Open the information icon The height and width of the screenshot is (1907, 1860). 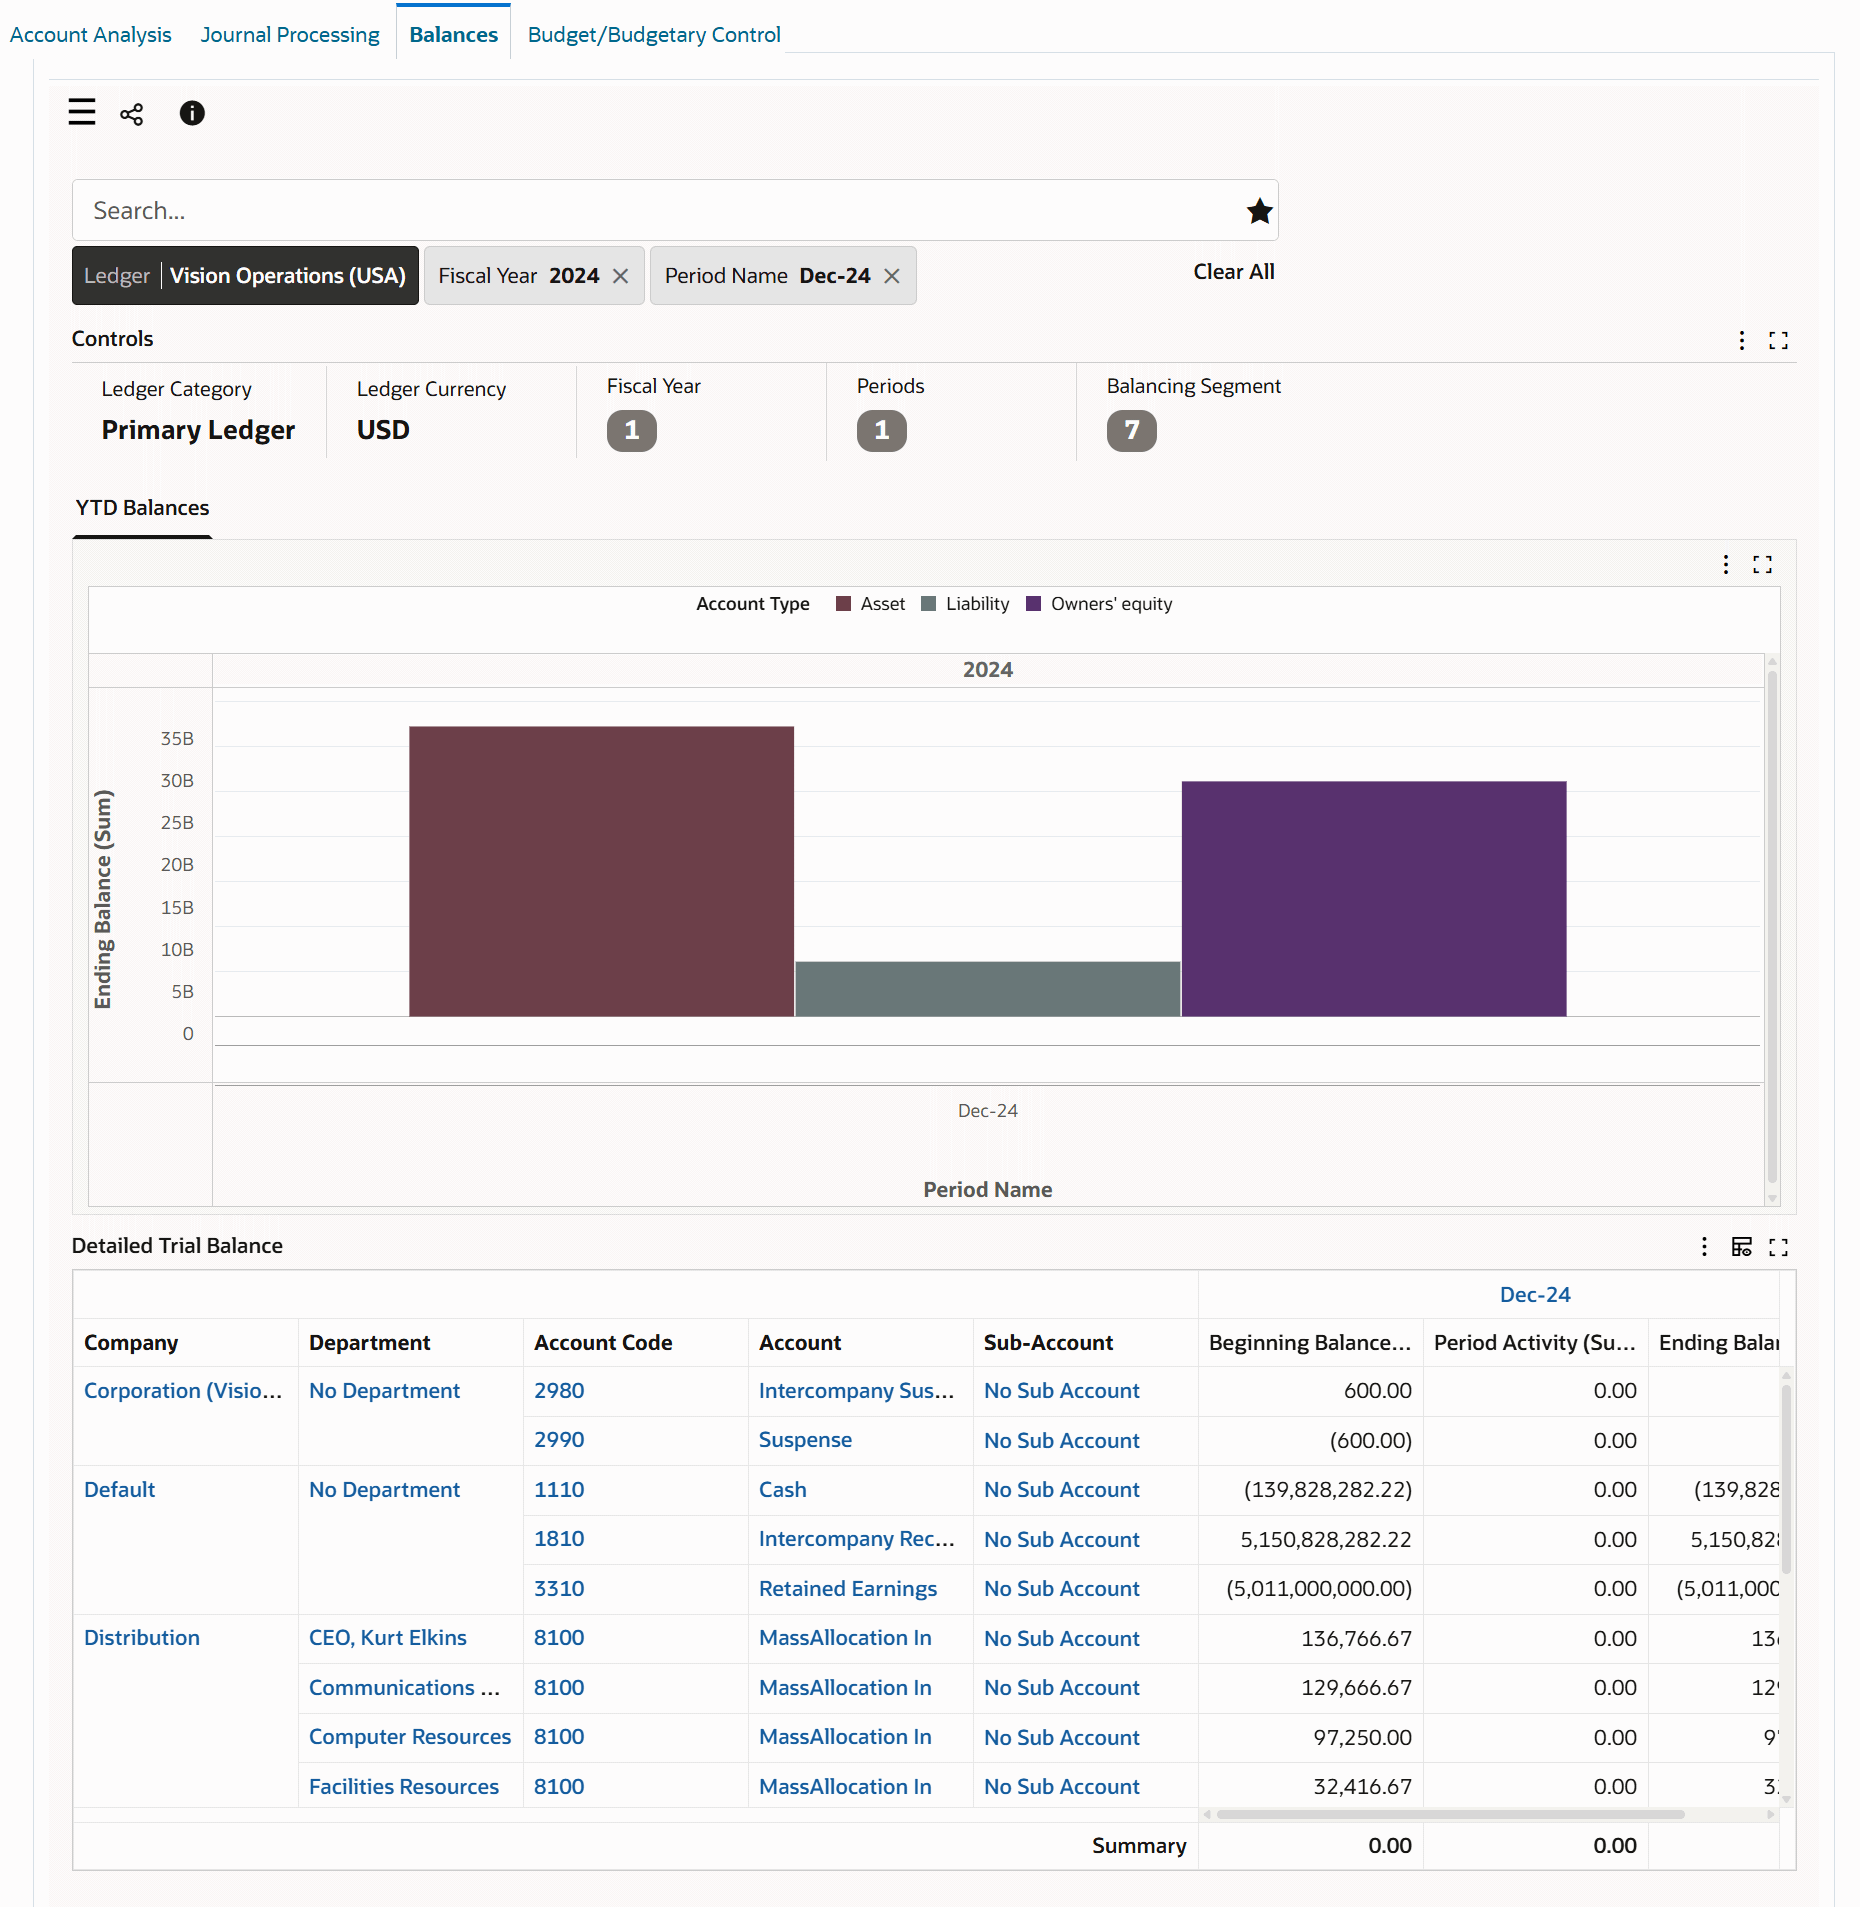click(192, 113)
